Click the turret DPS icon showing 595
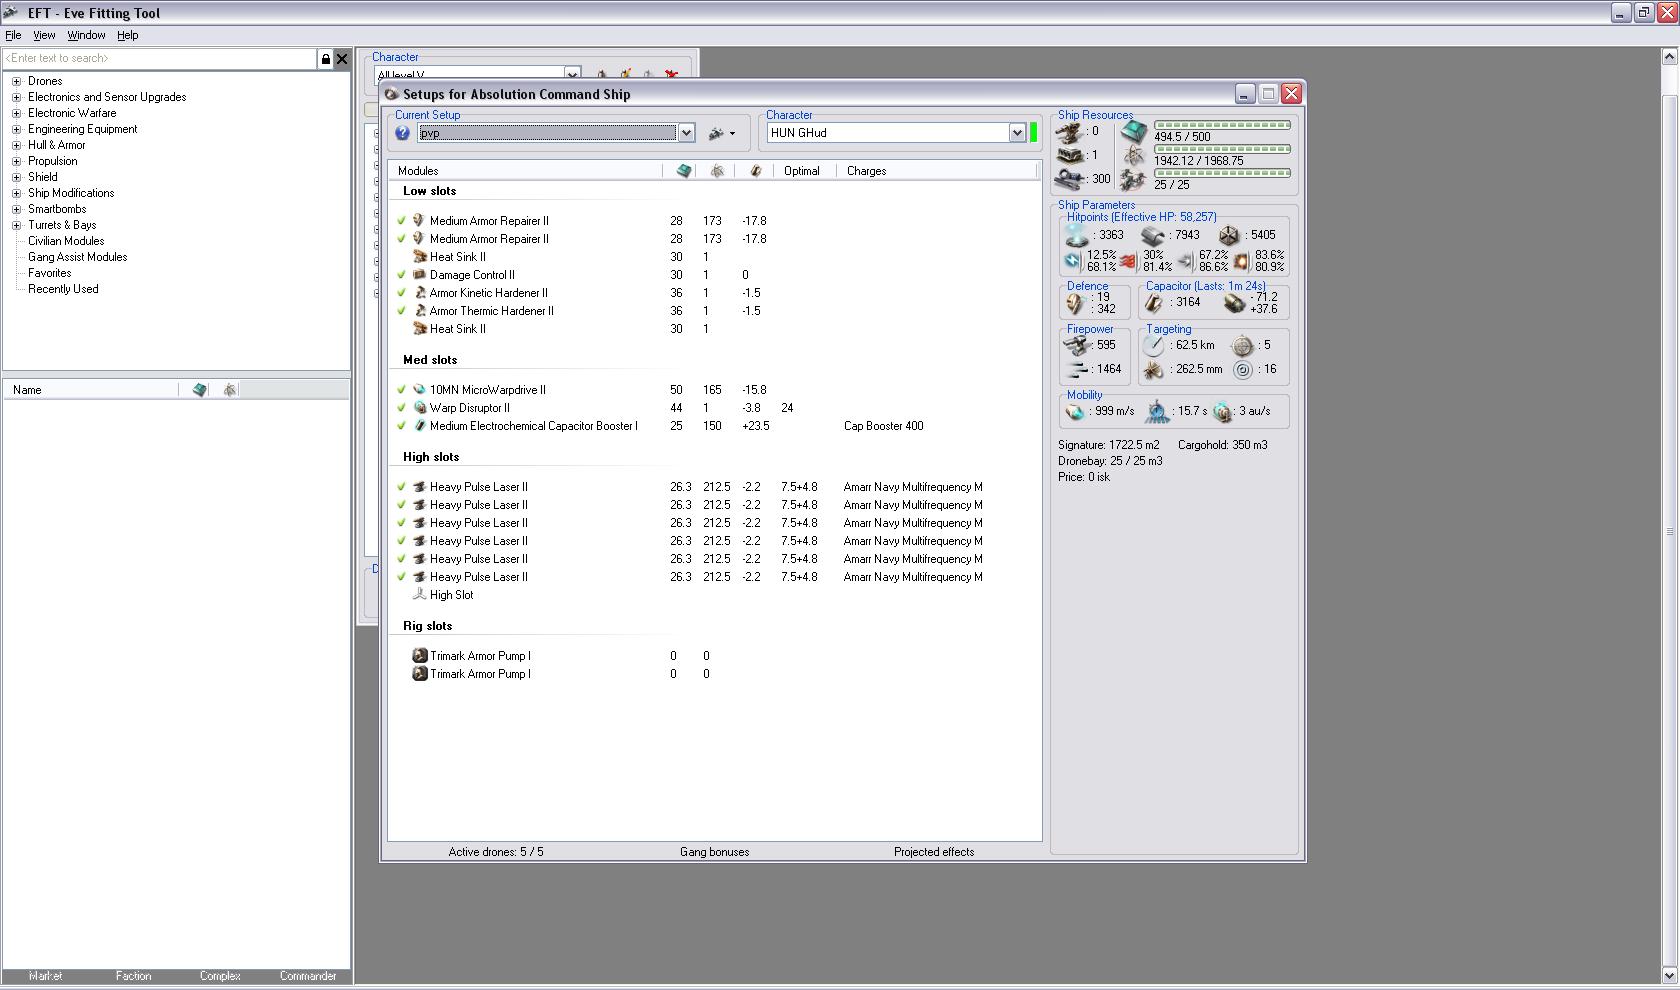Viewport: 1680px width, 990px height. pos(1077,346)
